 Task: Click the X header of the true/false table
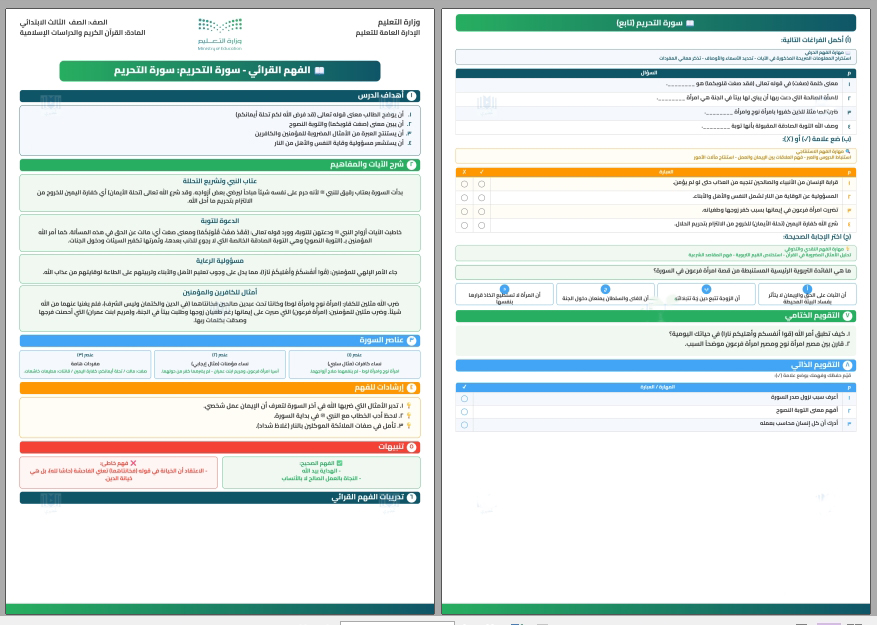[x=464, y=172]
